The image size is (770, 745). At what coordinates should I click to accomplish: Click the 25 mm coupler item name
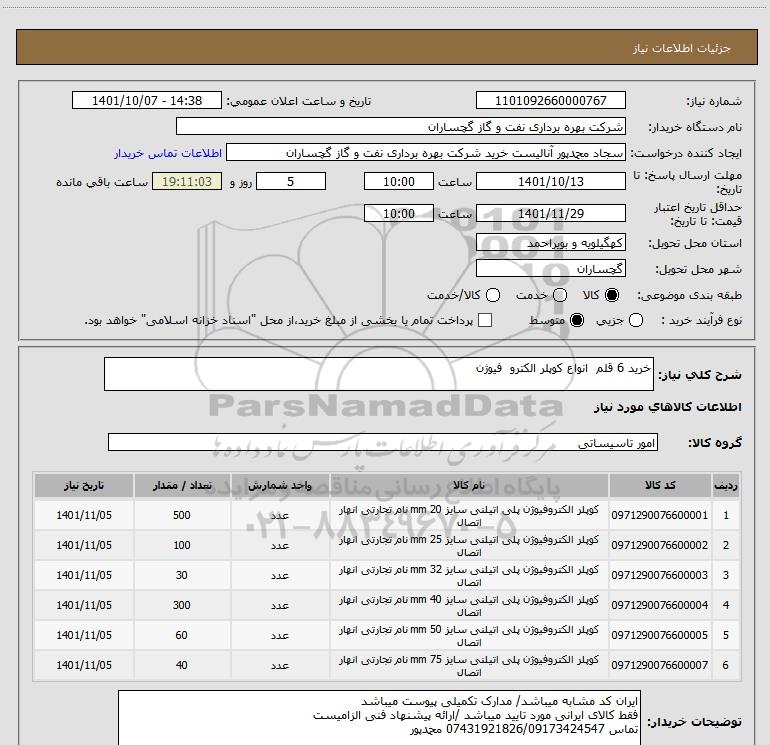coord(469,546)
